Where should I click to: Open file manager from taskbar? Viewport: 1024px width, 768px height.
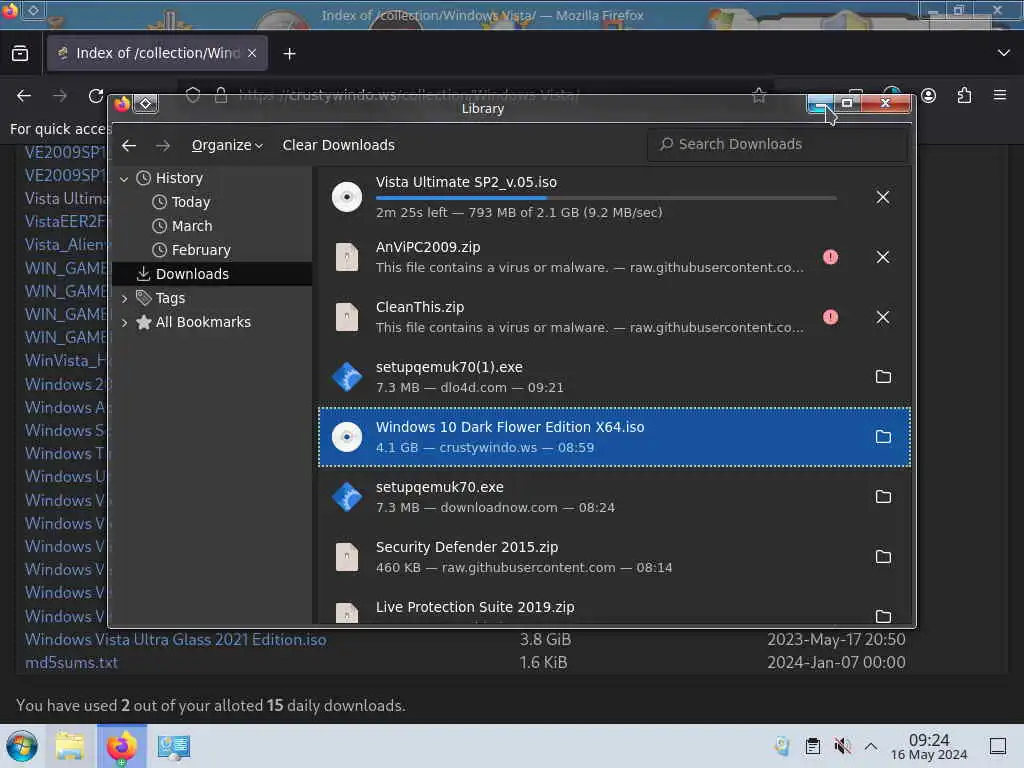(70, 746)
